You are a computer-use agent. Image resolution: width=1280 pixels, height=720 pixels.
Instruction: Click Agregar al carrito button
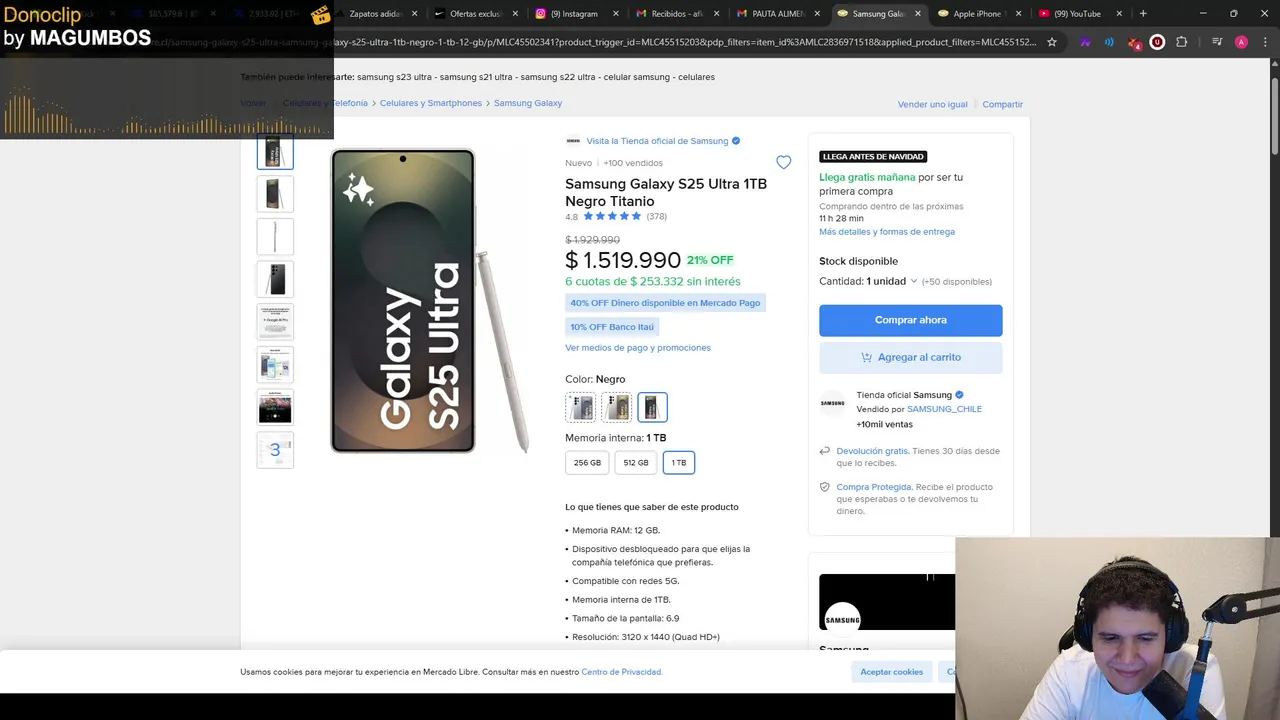pyautogui.click(x=910, y=357)
